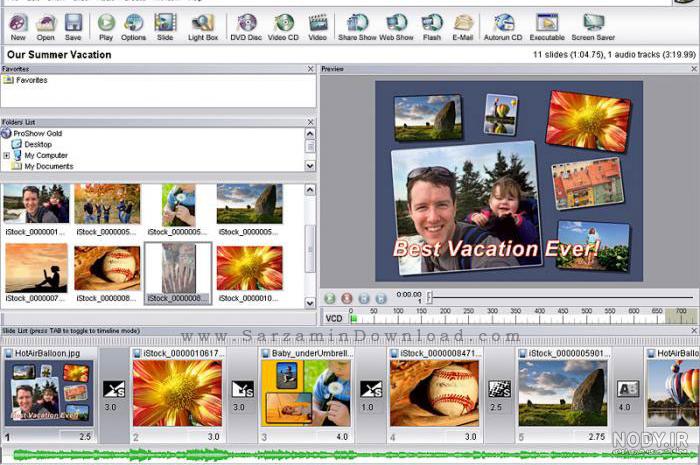Save the show using the Save icon

coord(73,27)
